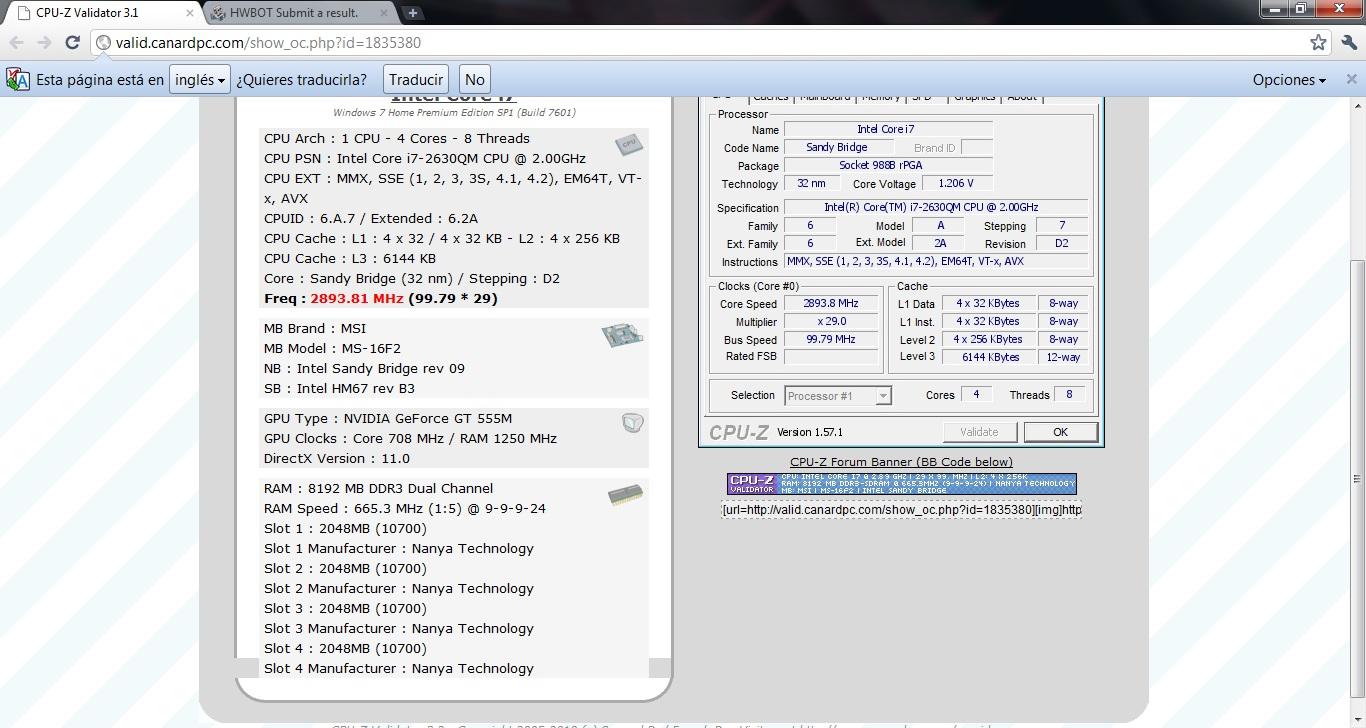Click the Traducir button
The height and width of the screenshot is (728, 1366).
tap(416, 79)
